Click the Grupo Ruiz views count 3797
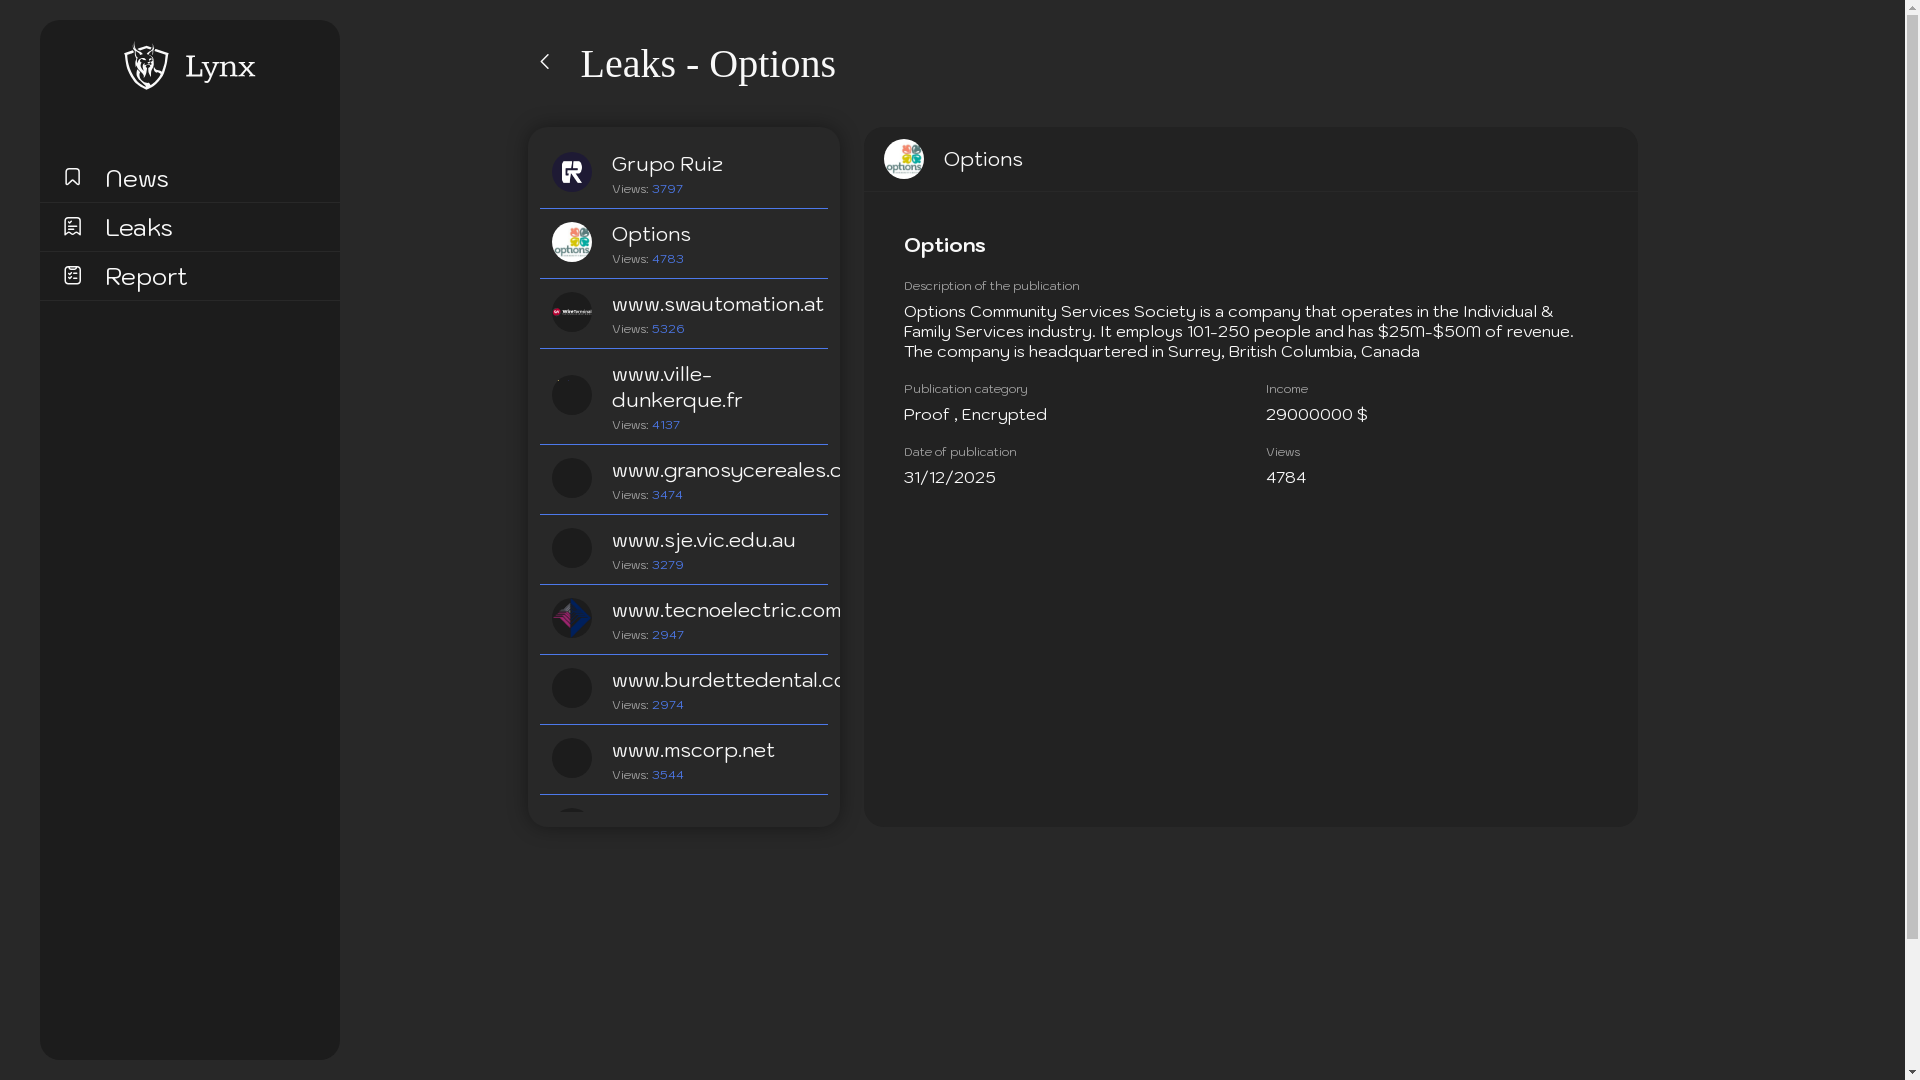 pos(667,189)
